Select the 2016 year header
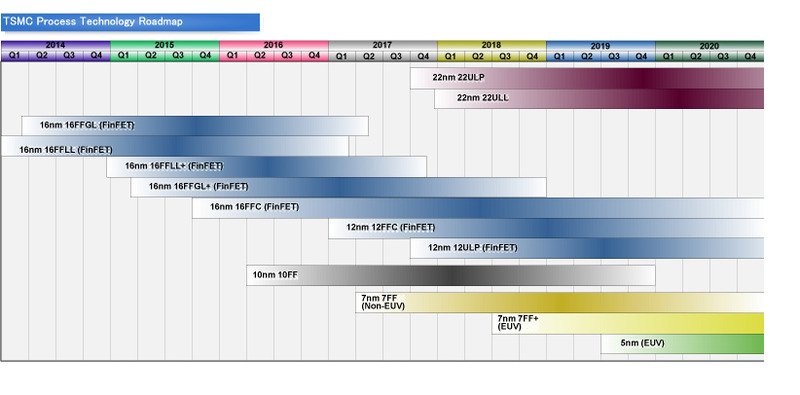 click(274, 45)
